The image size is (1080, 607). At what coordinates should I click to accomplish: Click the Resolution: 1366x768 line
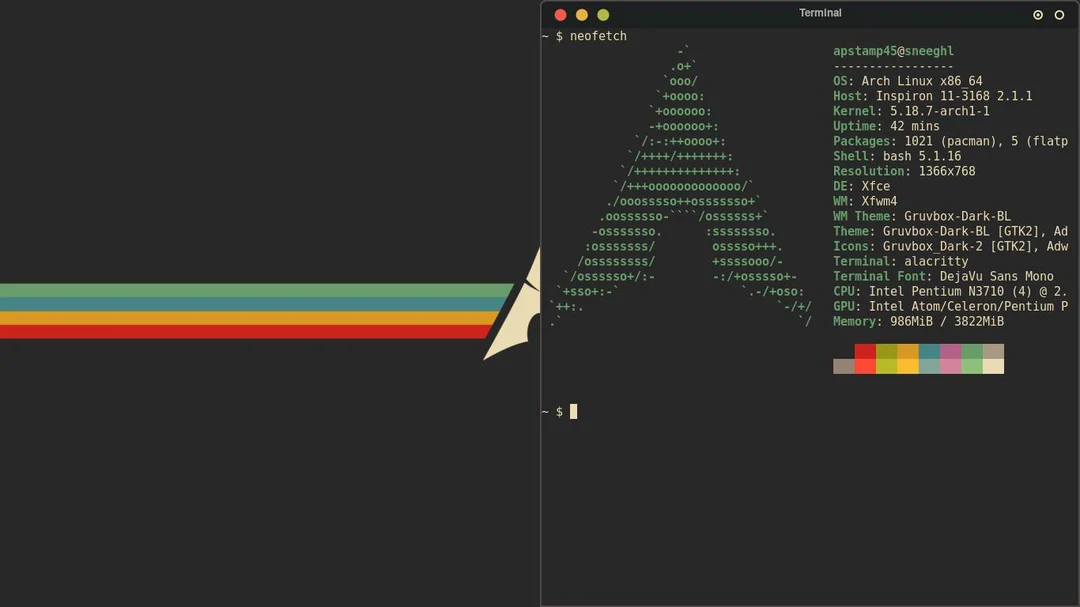point(904,171)
